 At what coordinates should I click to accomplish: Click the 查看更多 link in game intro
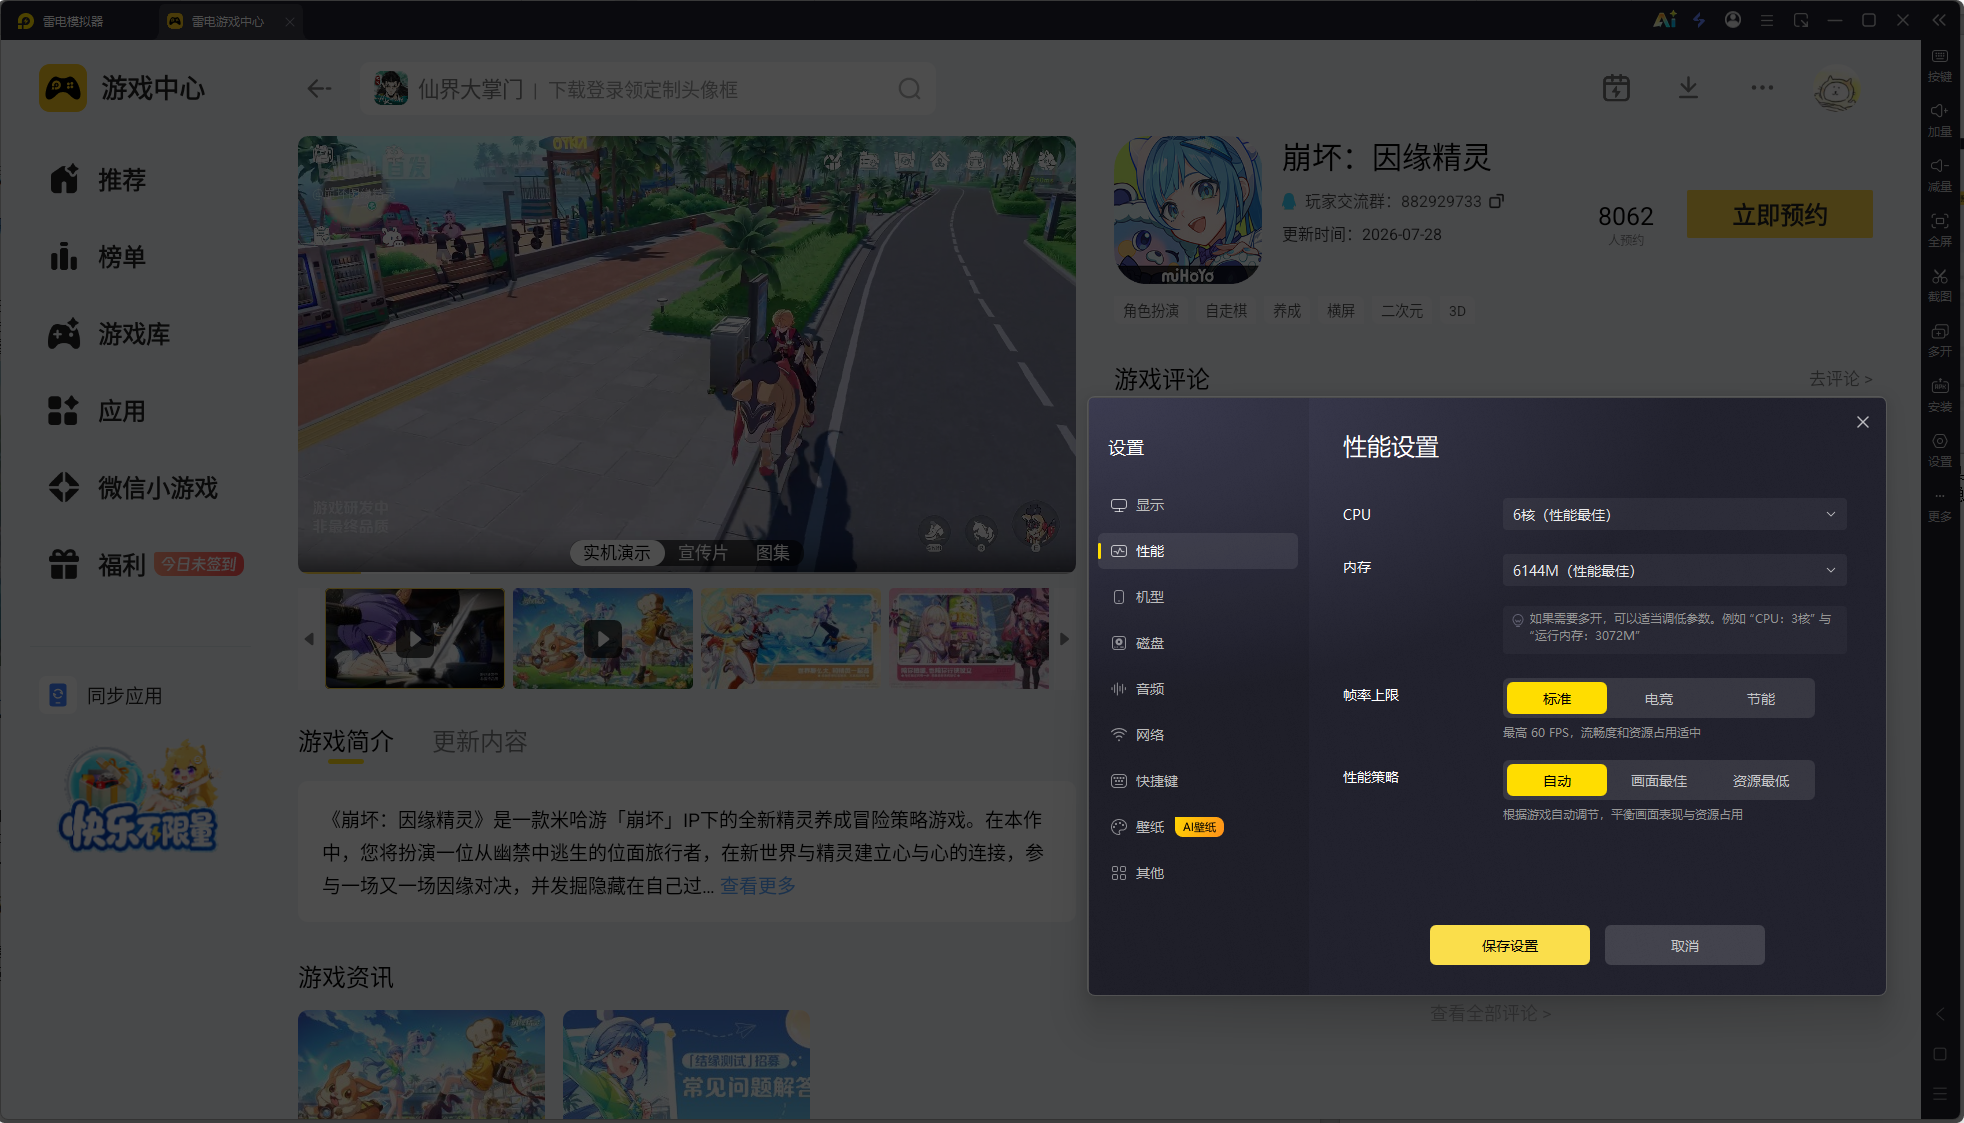pyautogui.click(x=758, y=885)
